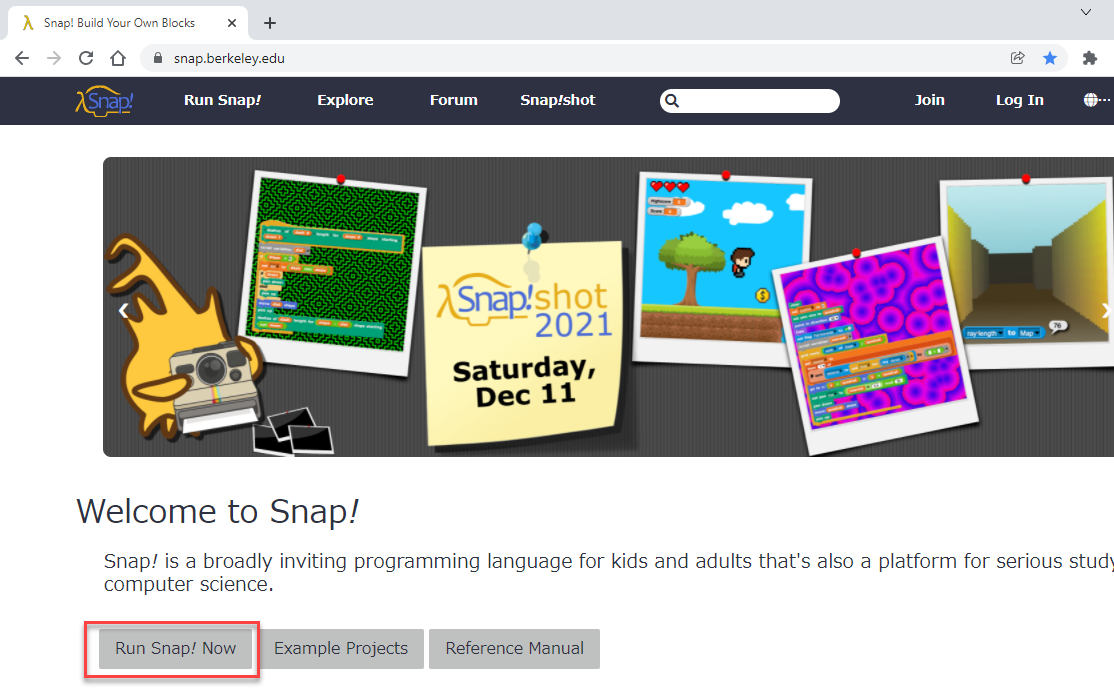Reload the page
Screen dimensions: 1114x691
(x=86, y=58)
